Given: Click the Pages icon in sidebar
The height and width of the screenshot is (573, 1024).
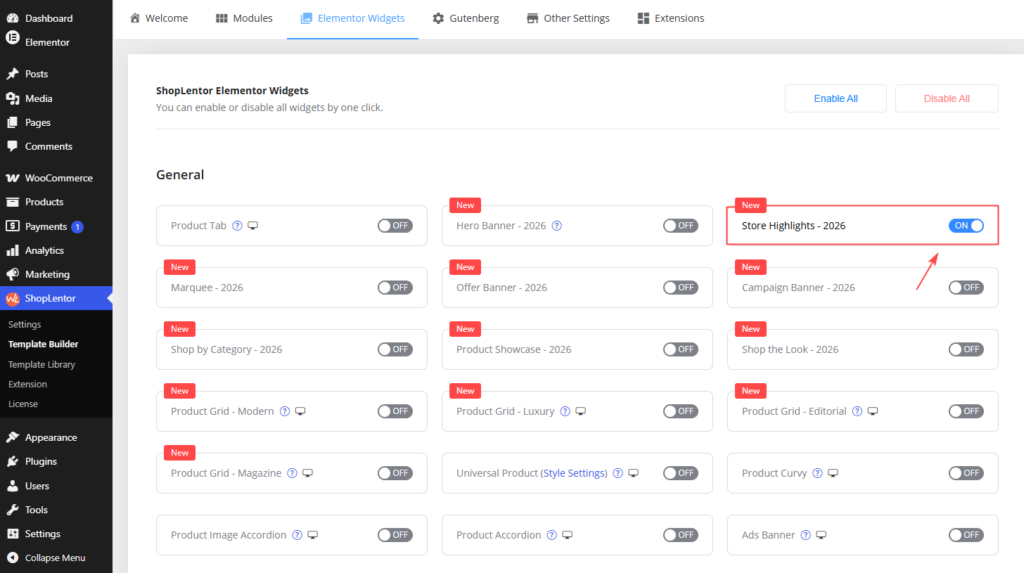Looking at the screenshot, I should (x=12, y=122).
